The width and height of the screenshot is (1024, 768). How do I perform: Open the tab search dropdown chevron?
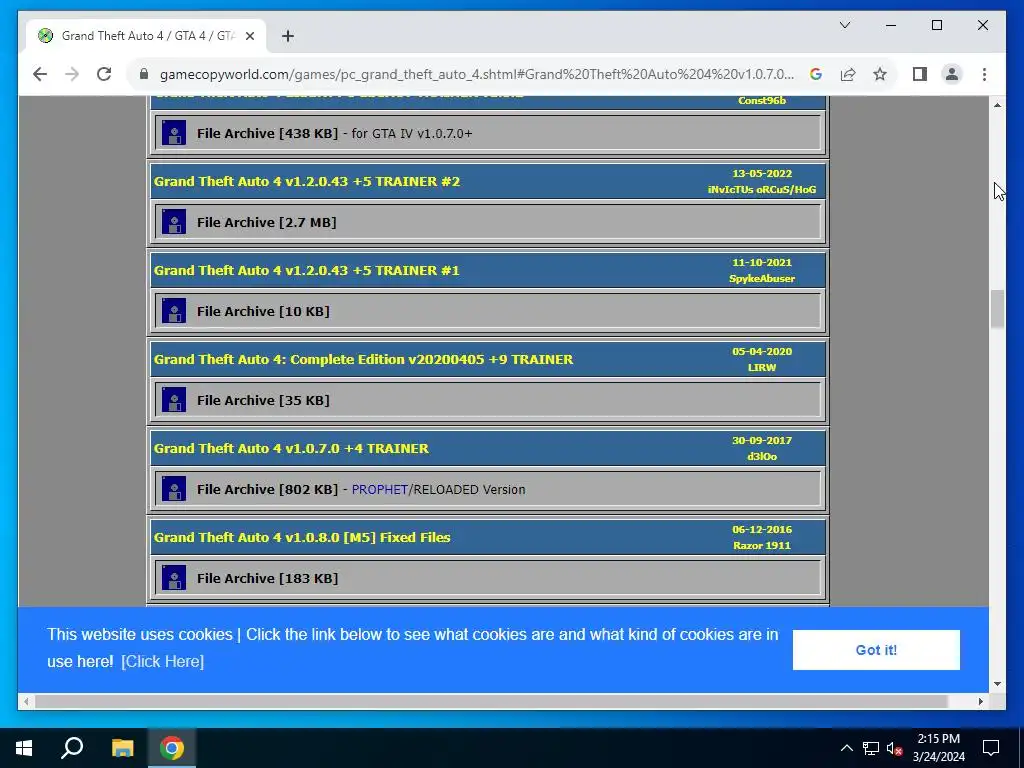845,25
